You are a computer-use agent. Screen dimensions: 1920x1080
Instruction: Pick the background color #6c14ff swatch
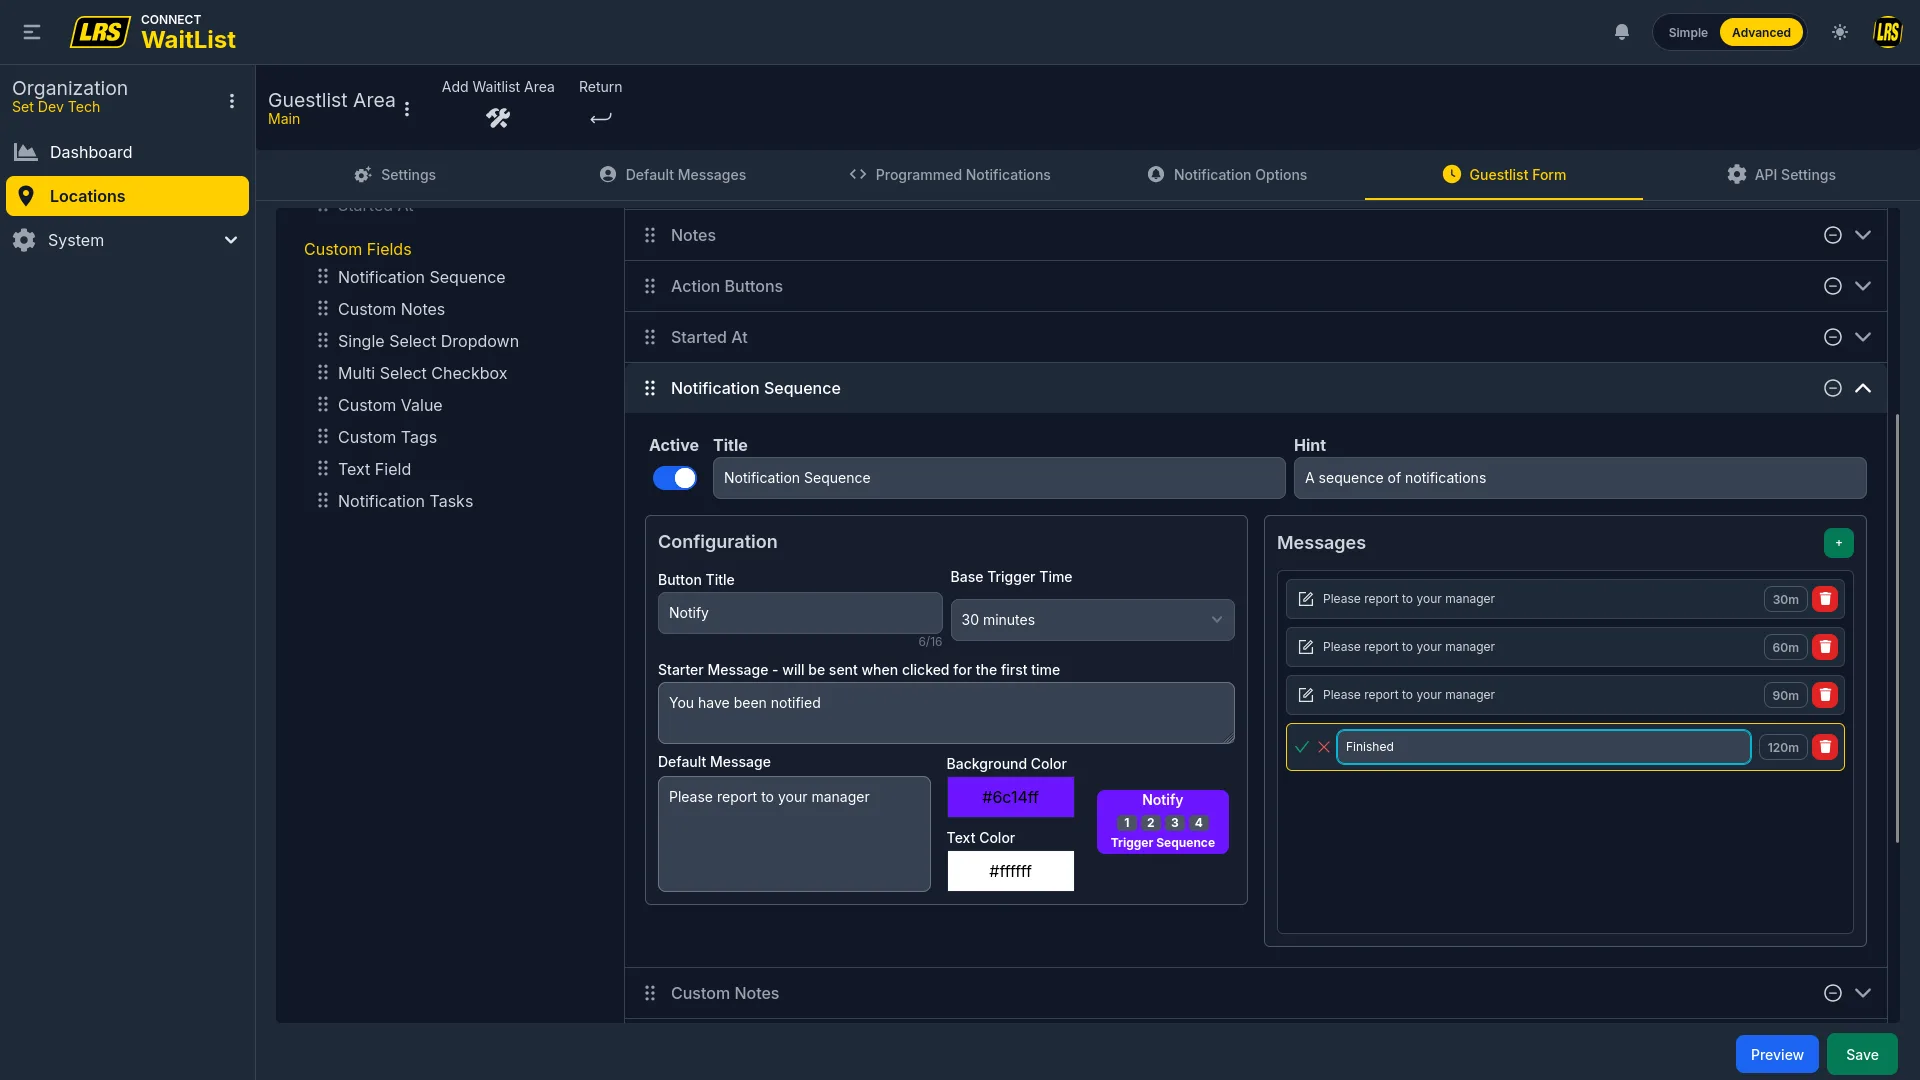[x=1010, y=797]
